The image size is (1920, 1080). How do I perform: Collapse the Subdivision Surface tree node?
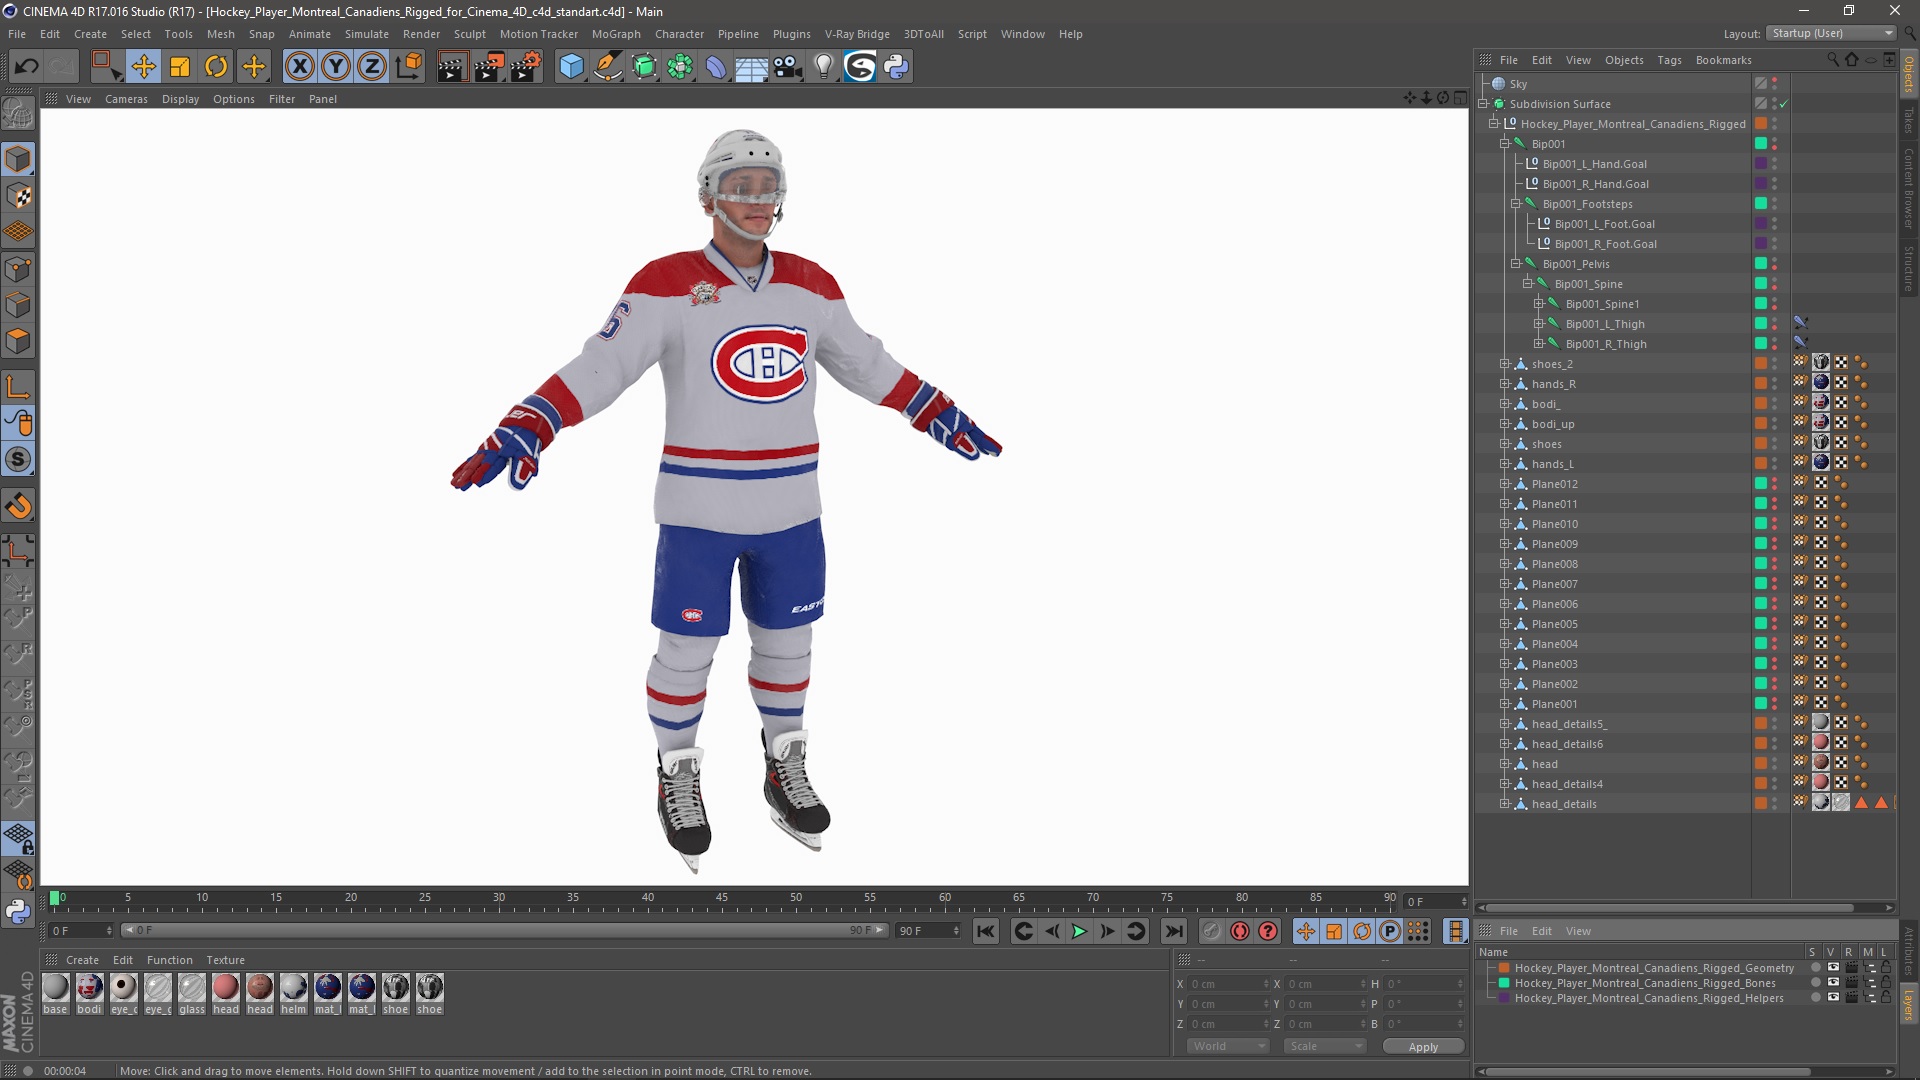(1483, 104)
